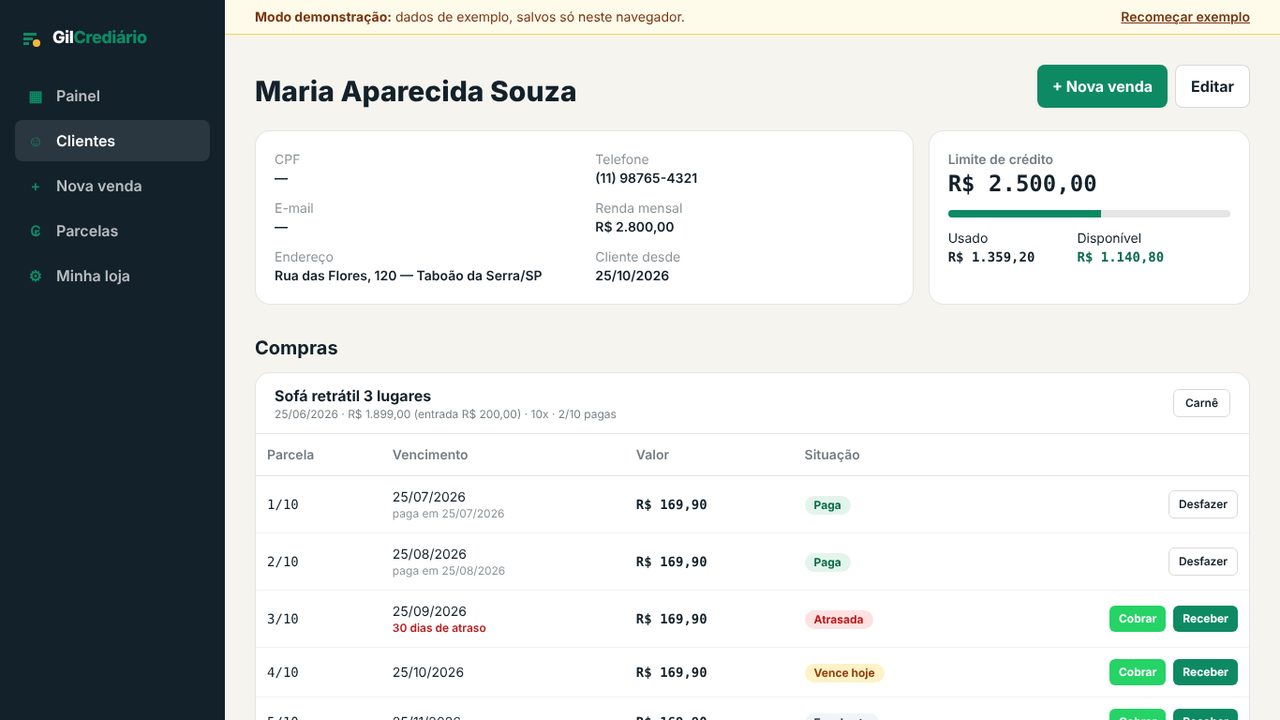1280x720 pixels.
Task: Click the Vence hoje status badge
Action: pyautogui.click(x=844, y=673)
